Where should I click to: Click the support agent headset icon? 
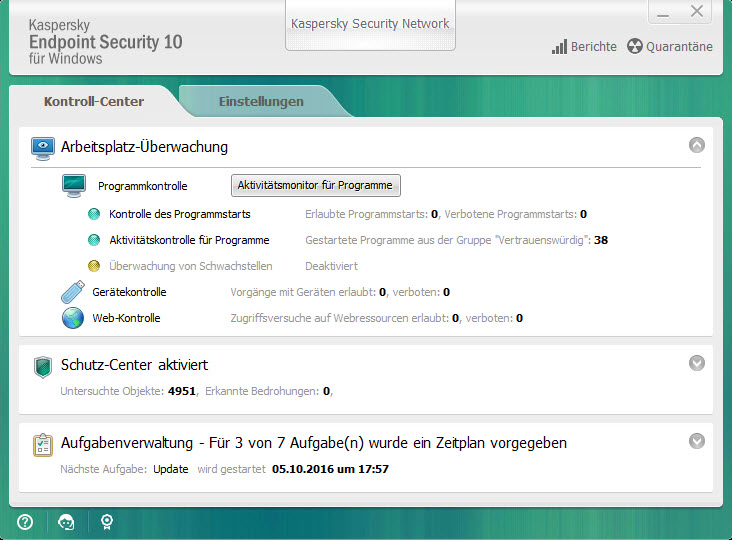(66, 521)
